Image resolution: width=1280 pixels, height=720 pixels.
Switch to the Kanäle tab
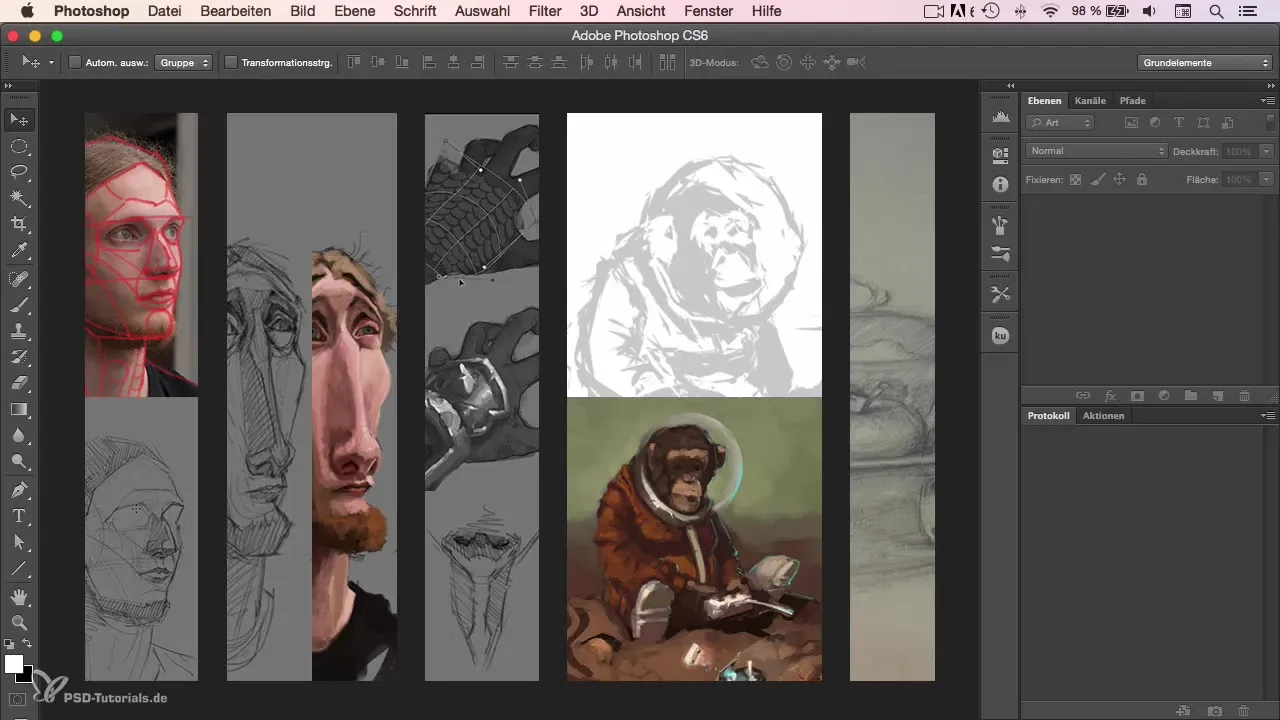(x=1089, y=100)
